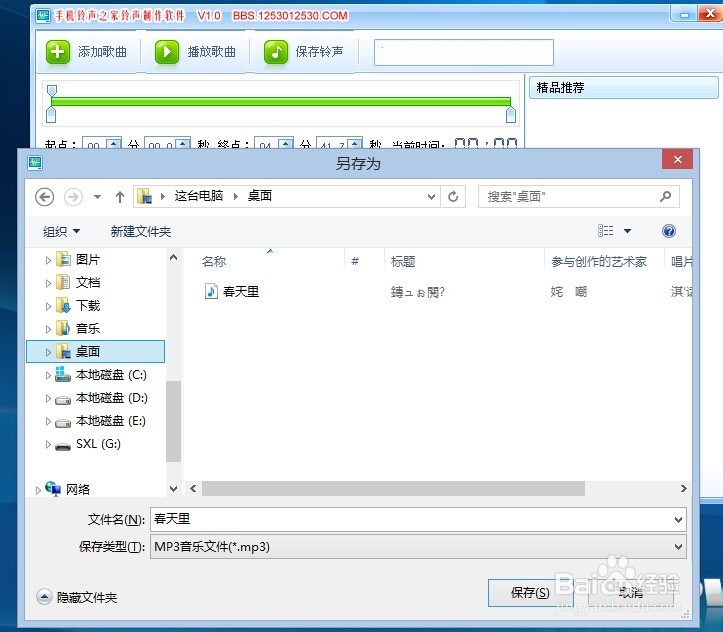Open the help question mark icon

[669, 231]
